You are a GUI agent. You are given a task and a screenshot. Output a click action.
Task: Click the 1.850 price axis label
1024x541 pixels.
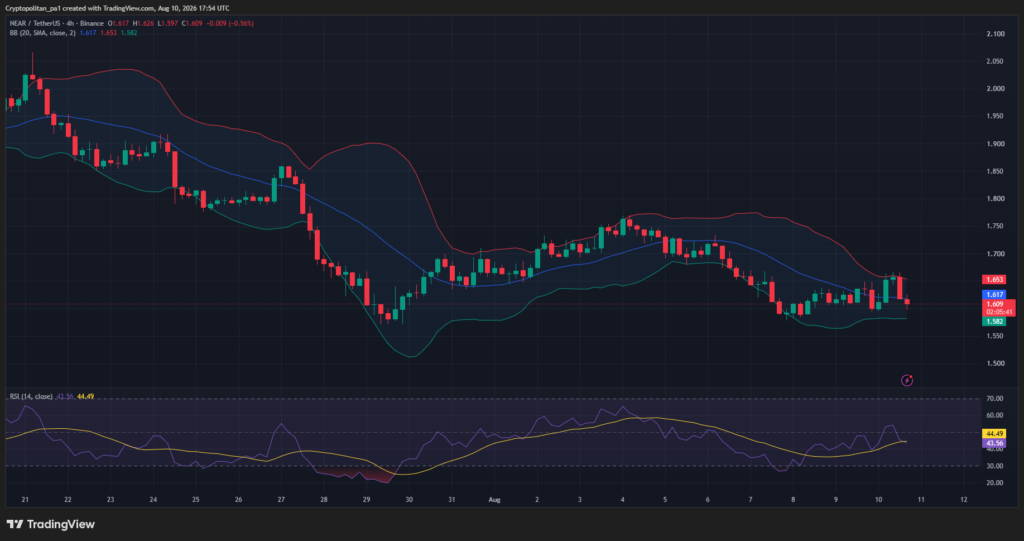(x=995, y=171)
